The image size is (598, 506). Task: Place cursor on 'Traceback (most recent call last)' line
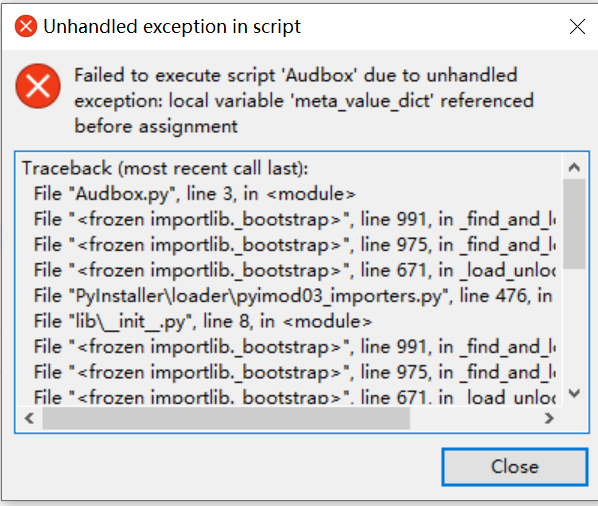(x=165, y=168)
